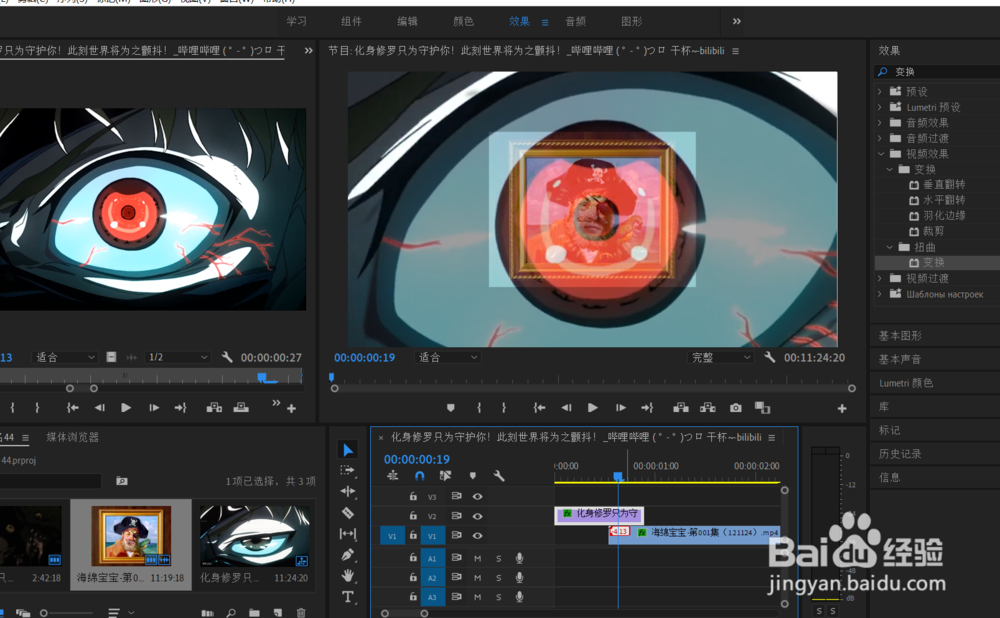1000x618 pixels.
Task: Pick the Razor tool
Action: (x=348, y=512)
